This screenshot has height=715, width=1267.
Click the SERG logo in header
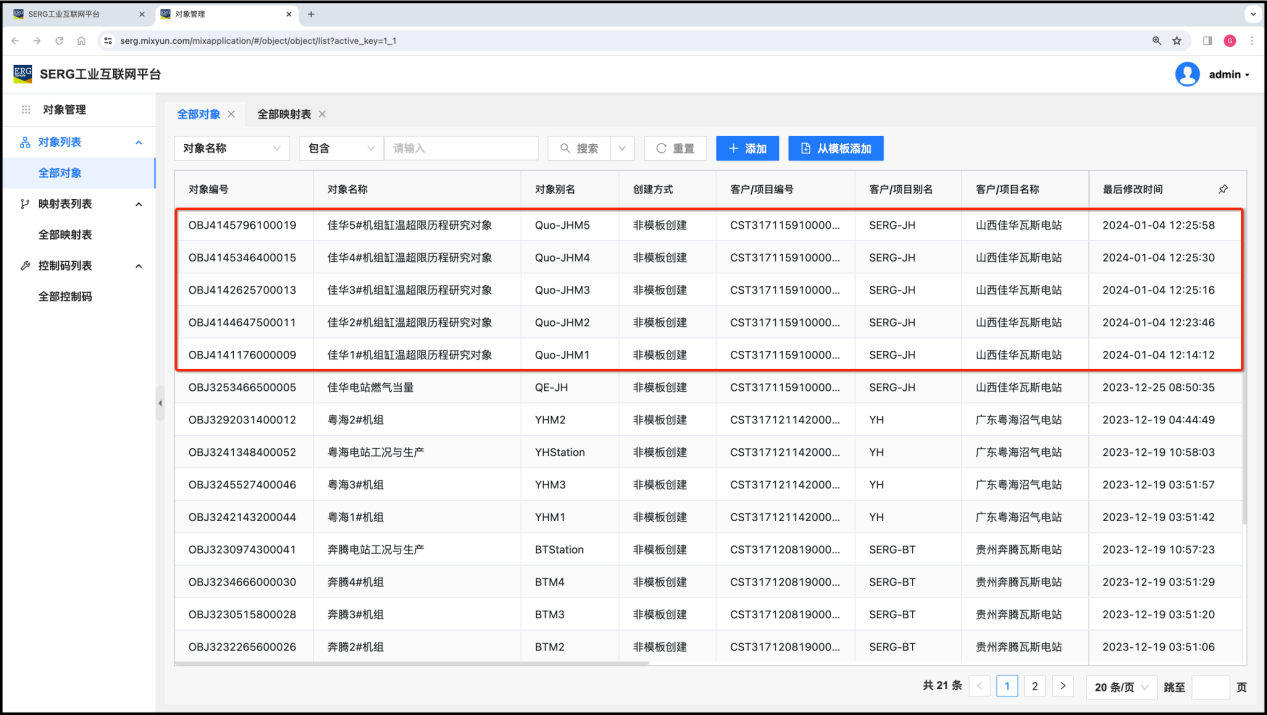pos(23,74)
